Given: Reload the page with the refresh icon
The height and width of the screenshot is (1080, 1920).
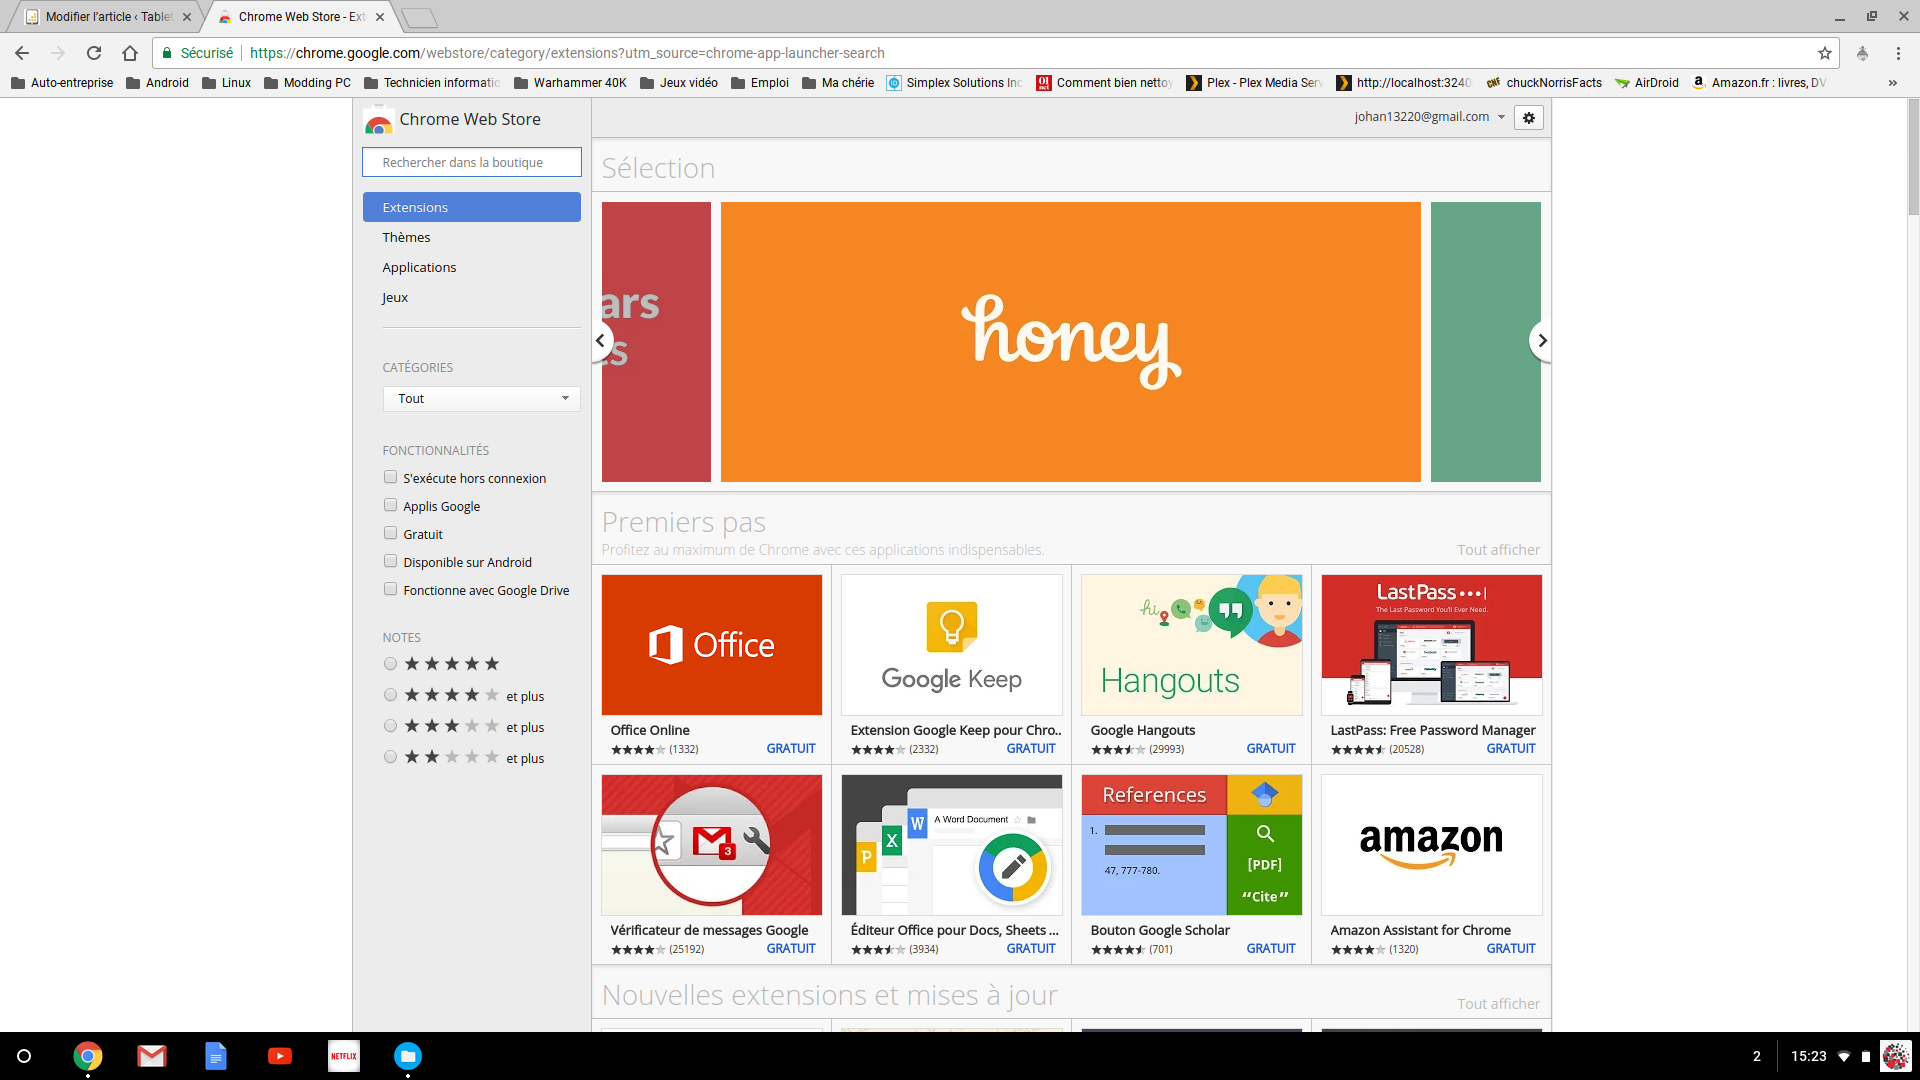Looking at the screenshot, I should (x=94, y=53).
